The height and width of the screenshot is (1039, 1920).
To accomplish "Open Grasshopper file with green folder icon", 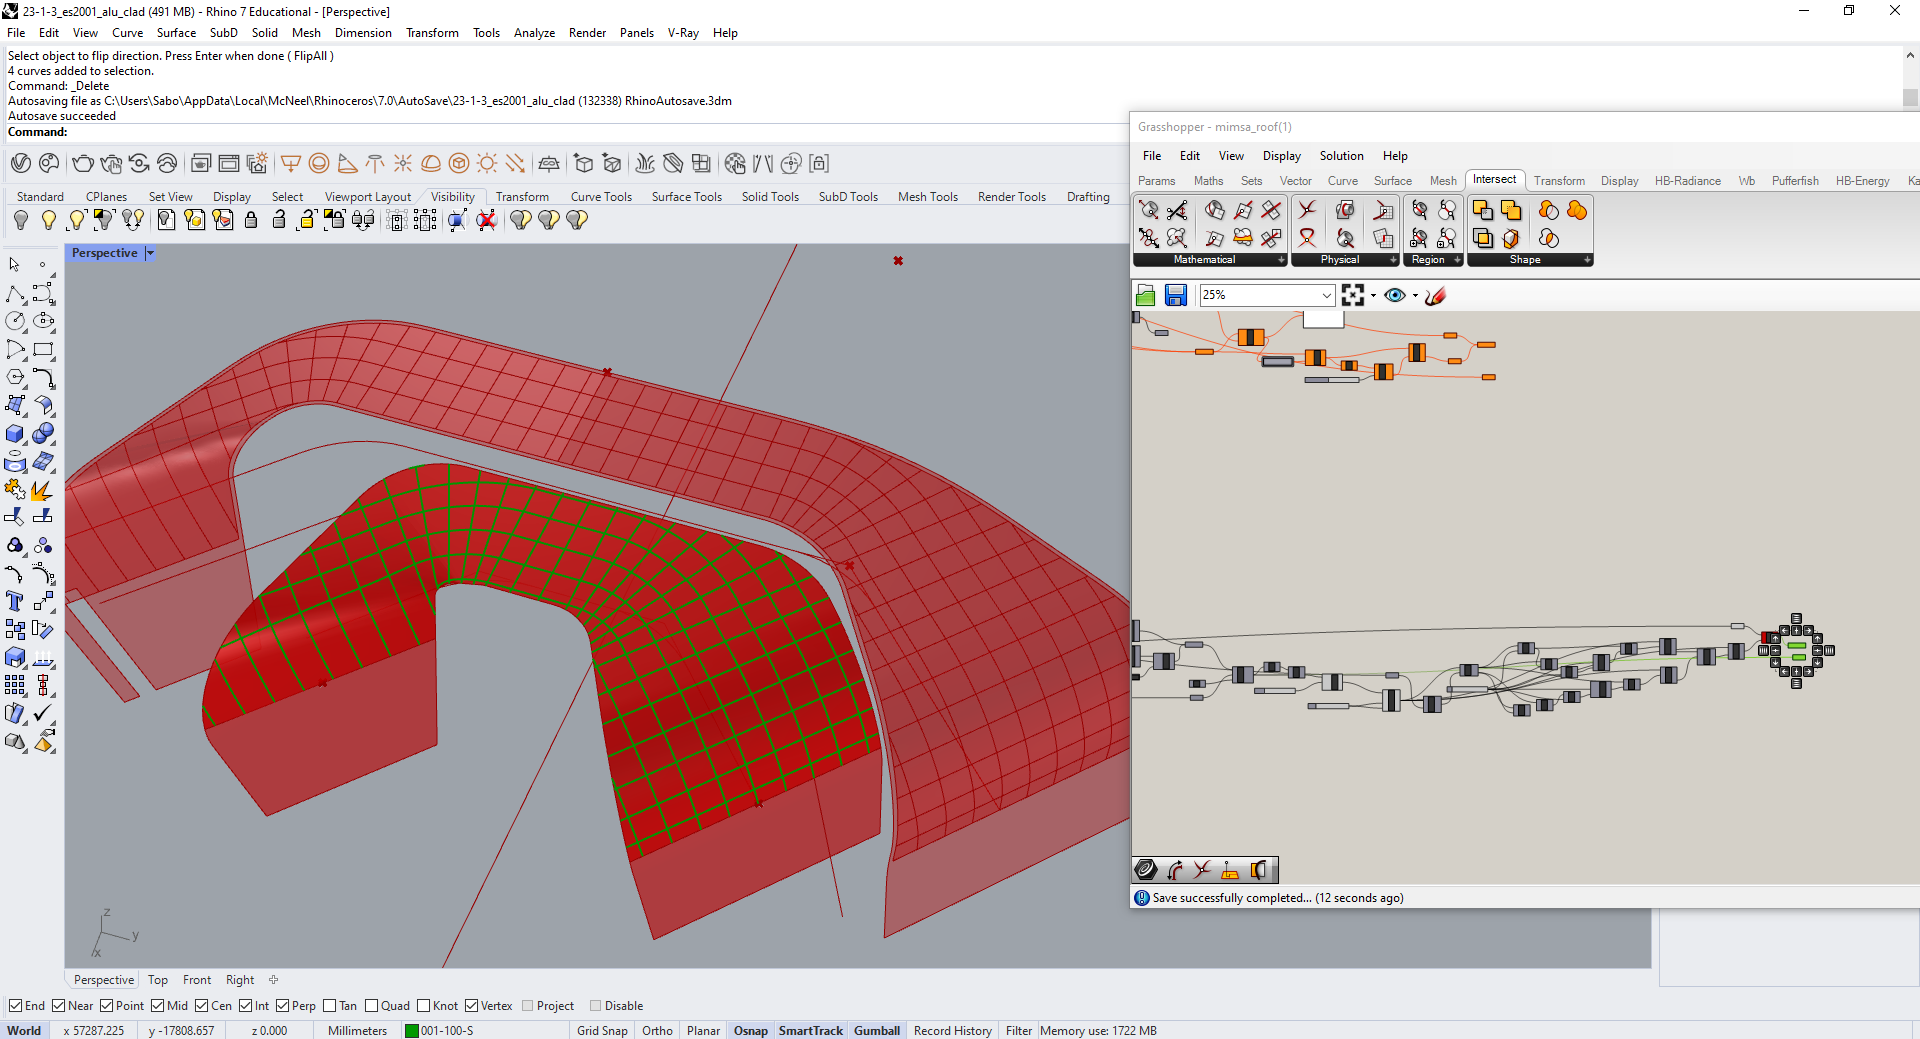I will [x=1146, y=295].
